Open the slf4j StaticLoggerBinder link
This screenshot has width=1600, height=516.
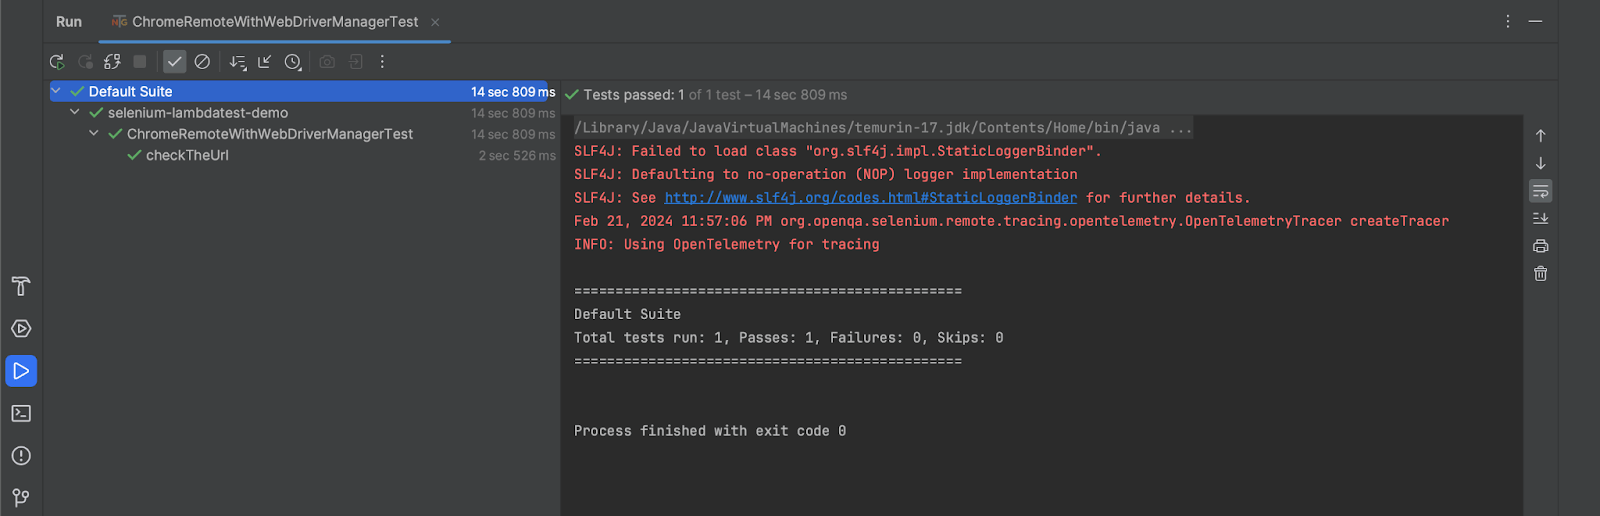[871, 198]
